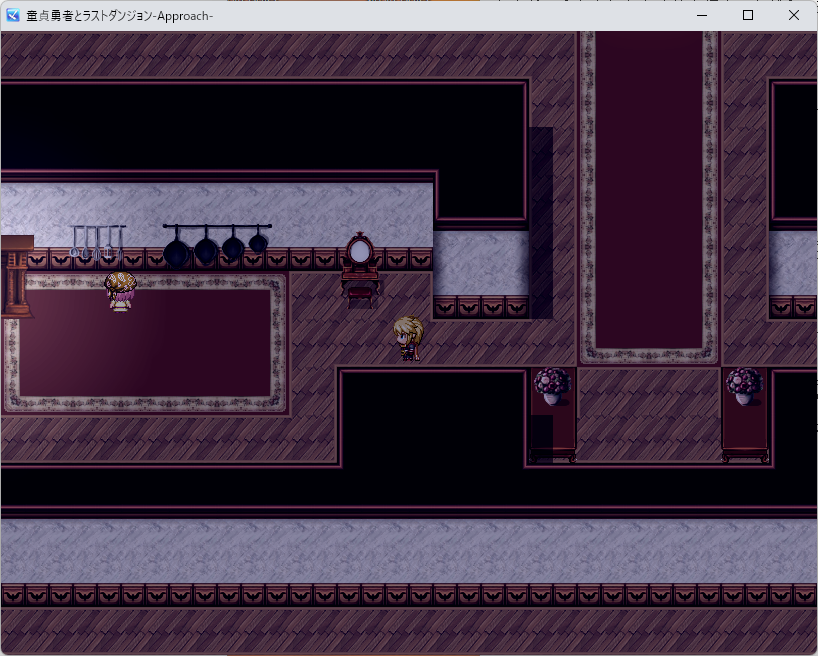Maximize the game window
Screen dimensions: 818x656
(748, 16)
